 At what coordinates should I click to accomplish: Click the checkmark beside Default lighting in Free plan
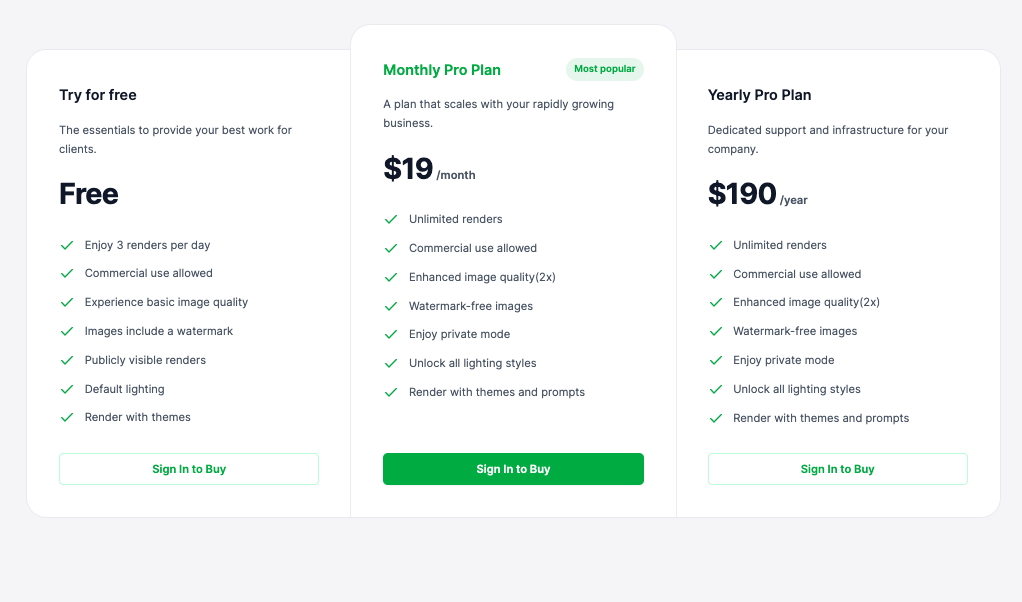click(67, 389)
